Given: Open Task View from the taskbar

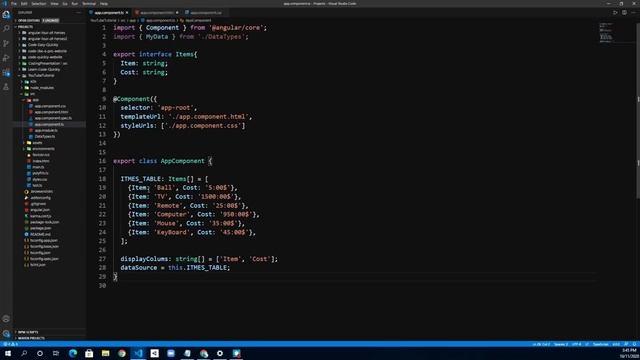Looking at the screenshot, I should point(56,353).
